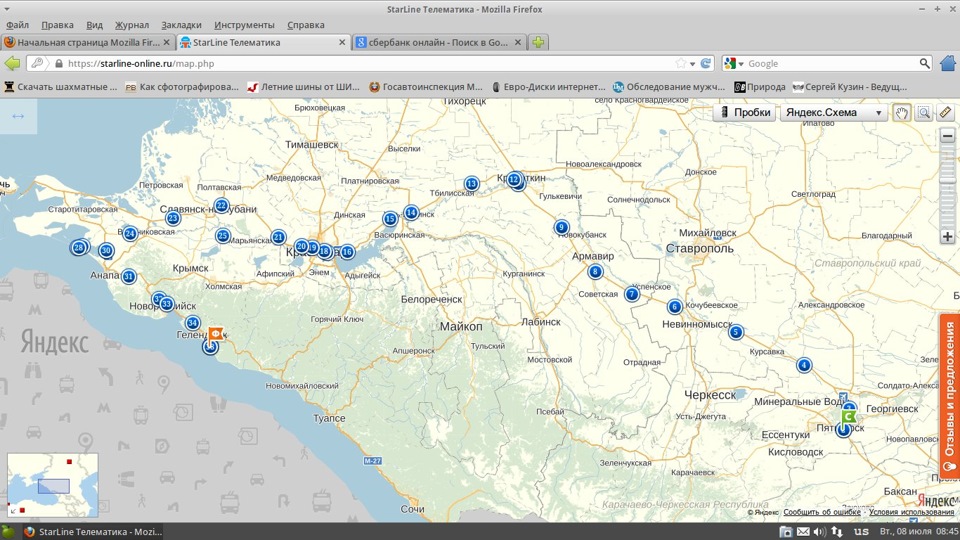Viewport: 960px width, 540px height.
Task: Click map waypoint marker number 5
Action: pyautogui.click(x=736, y=332)
